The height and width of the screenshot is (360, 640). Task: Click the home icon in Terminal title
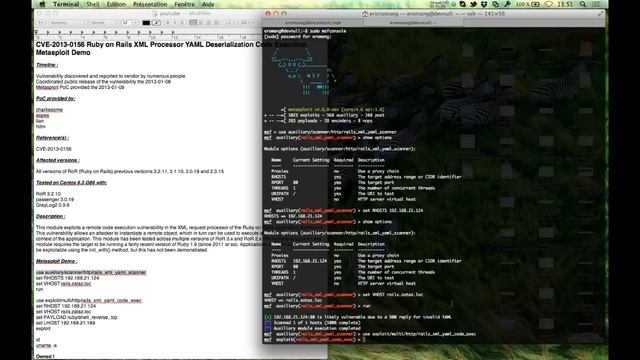[365, 13]
